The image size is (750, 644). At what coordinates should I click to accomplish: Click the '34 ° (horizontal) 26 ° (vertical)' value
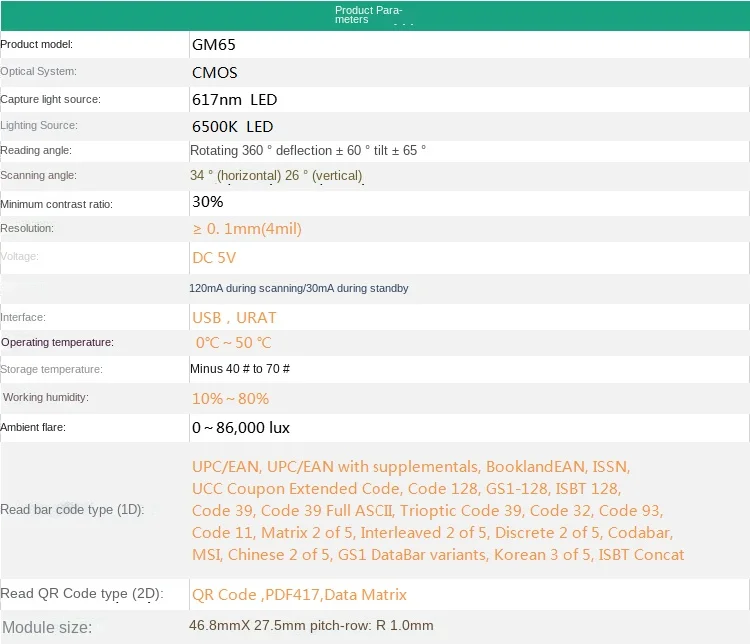pyautogui.click(x=276, y=176)
